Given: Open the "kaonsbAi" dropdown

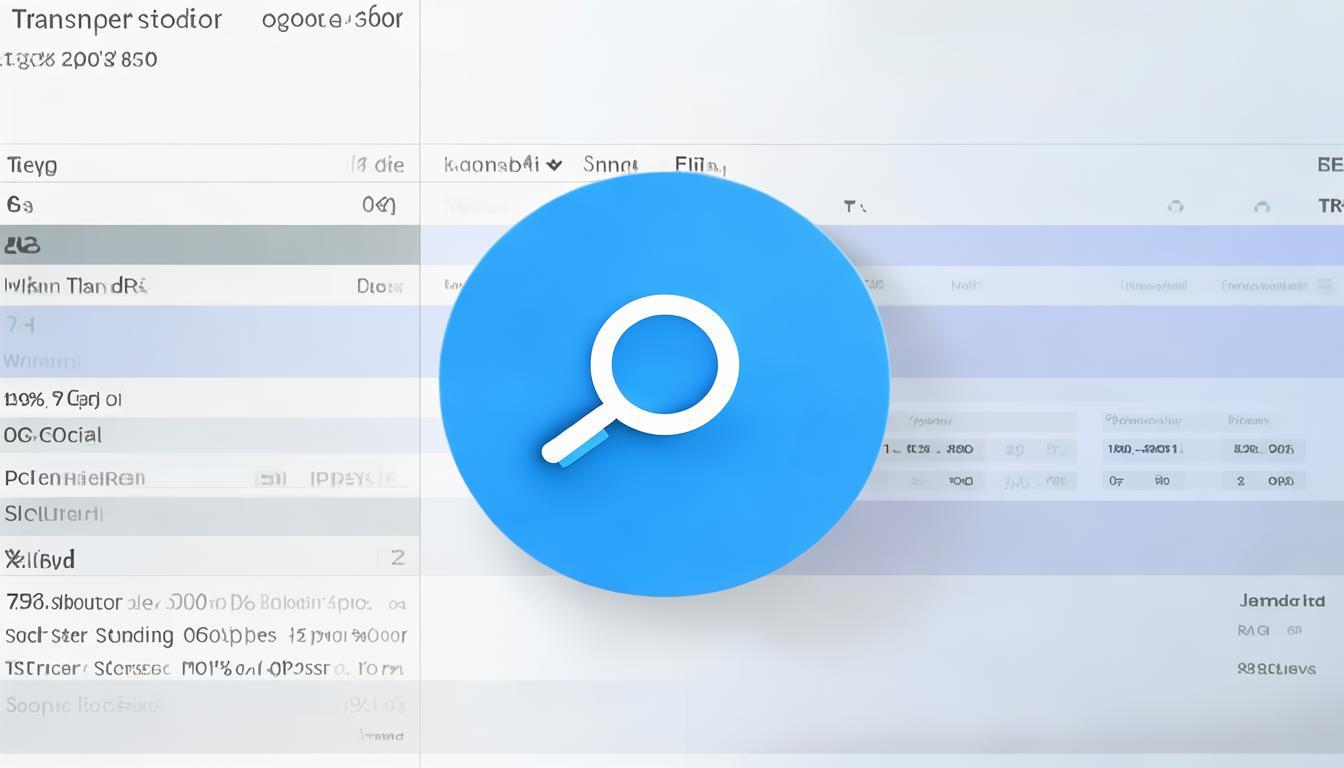Looking at the screenshot, I should (503, 164).
